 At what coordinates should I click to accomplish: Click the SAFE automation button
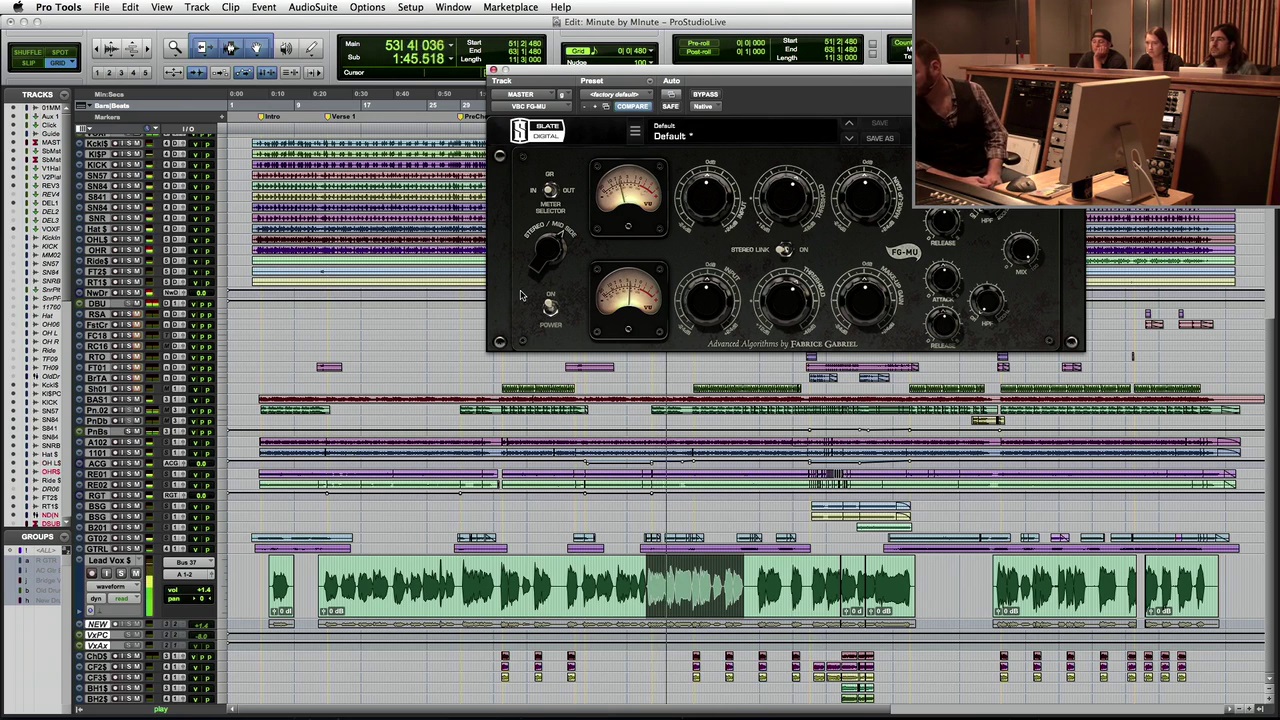point(670,106)
